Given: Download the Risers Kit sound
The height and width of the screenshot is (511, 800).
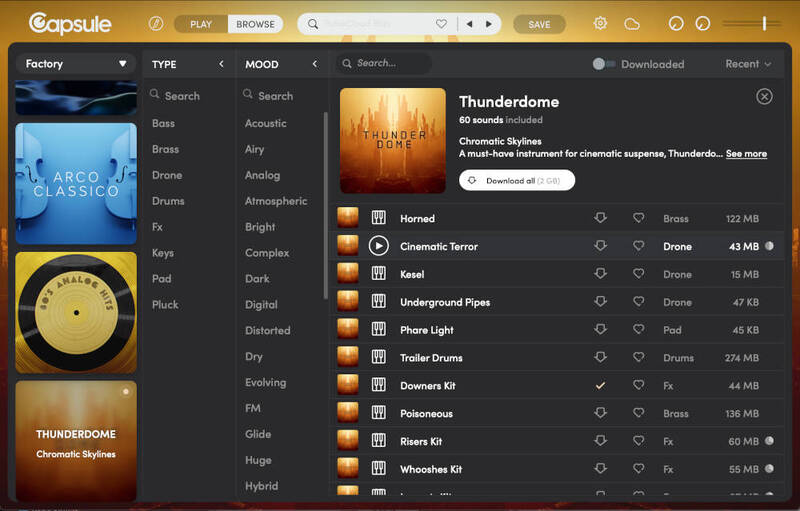Looking at the screenshot, I should [x=601, y=441].
